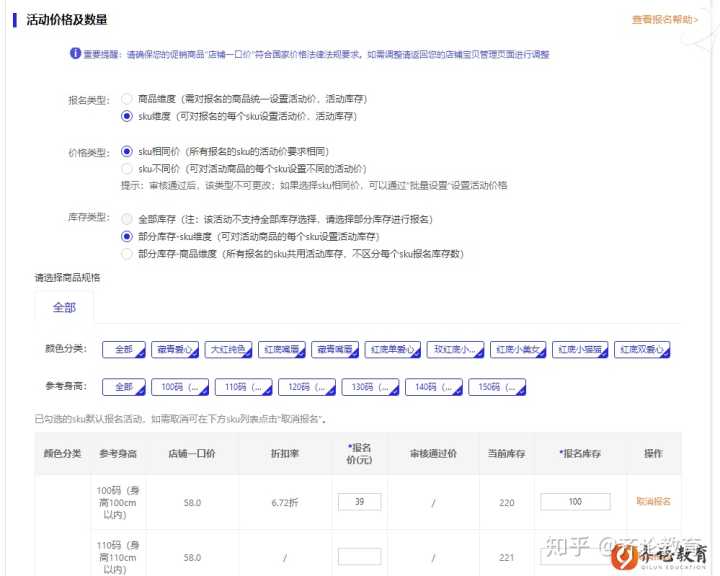Toggle the 全部 chip in 参考身高 row

pos(124,387)
